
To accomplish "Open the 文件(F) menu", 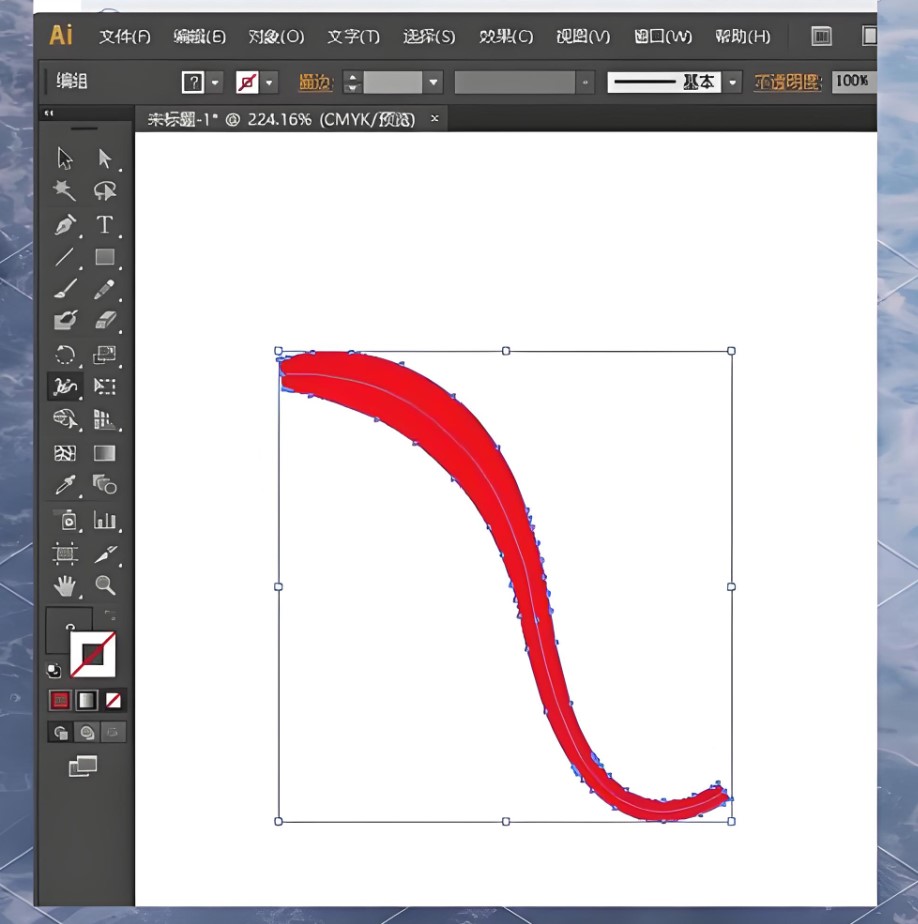I will click(124, 36).
